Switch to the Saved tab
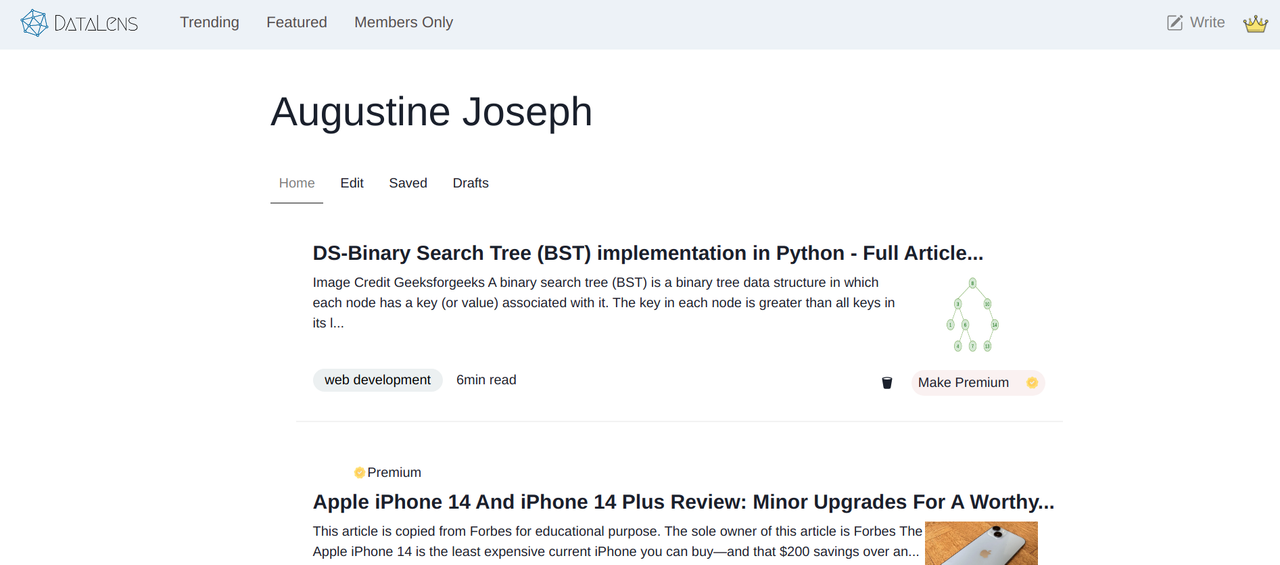This screenshot has height=565, width=1280. pyautogui.click(x=408, y=183)
